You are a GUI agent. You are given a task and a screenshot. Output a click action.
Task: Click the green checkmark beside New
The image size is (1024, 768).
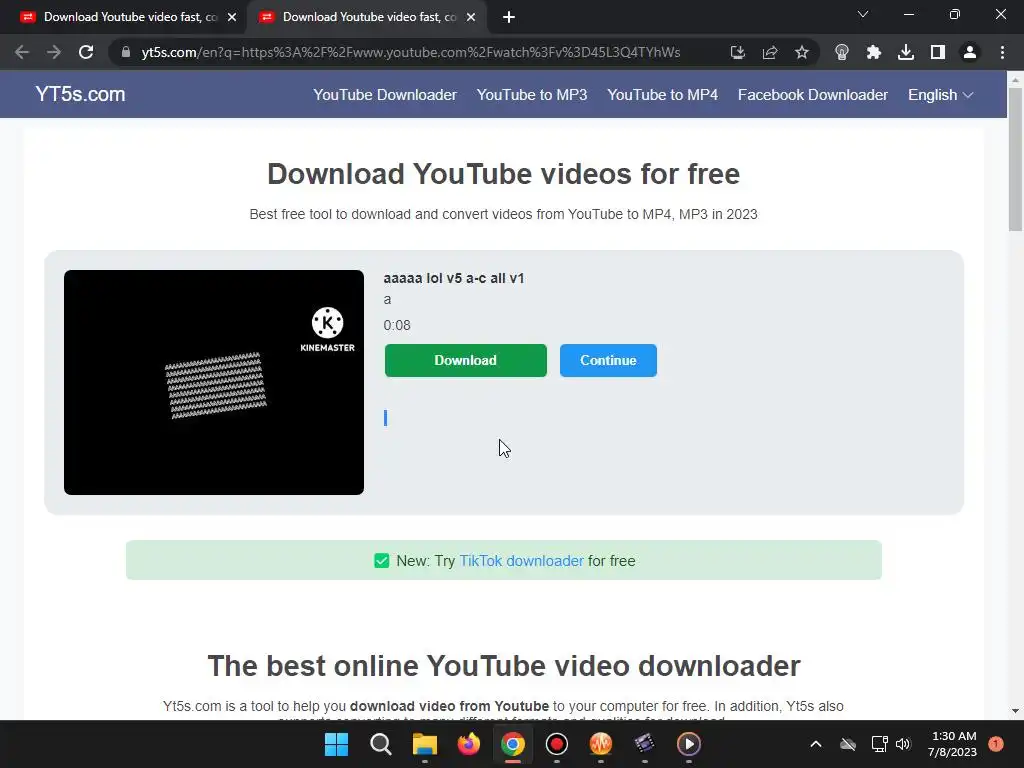pos(381,560)
